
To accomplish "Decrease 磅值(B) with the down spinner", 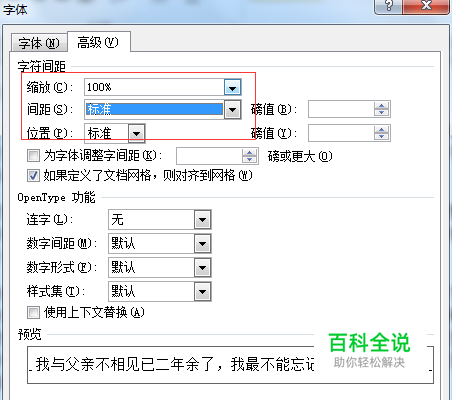I will pos(381,113).
